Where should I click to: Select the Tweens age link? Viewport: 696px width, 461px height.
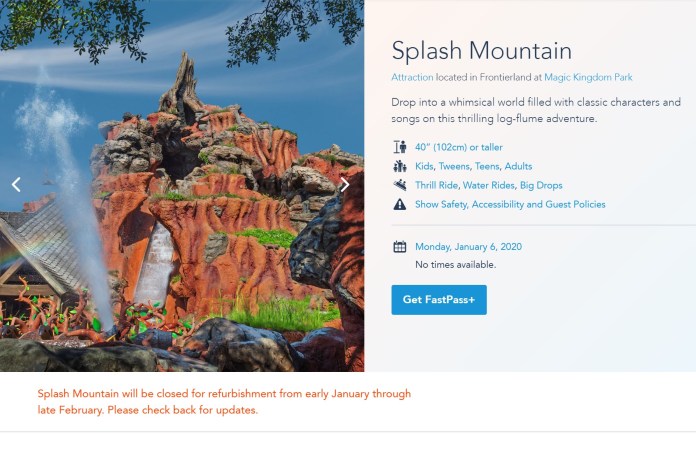point(460,166)
